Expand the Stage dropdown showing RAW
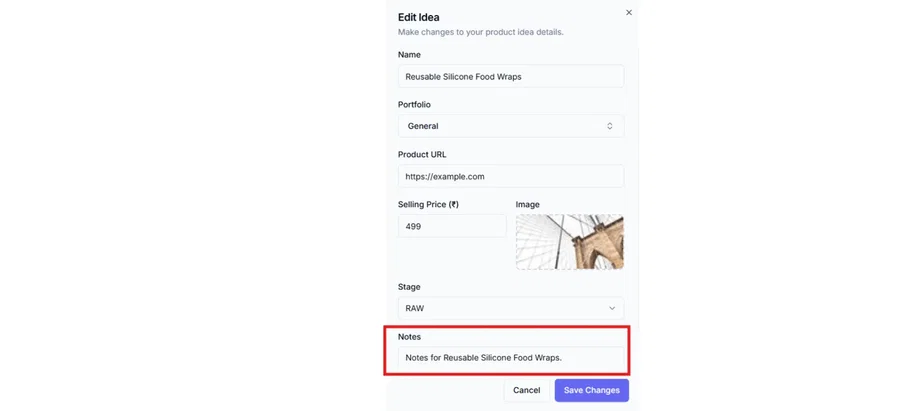 click(510, 308)
